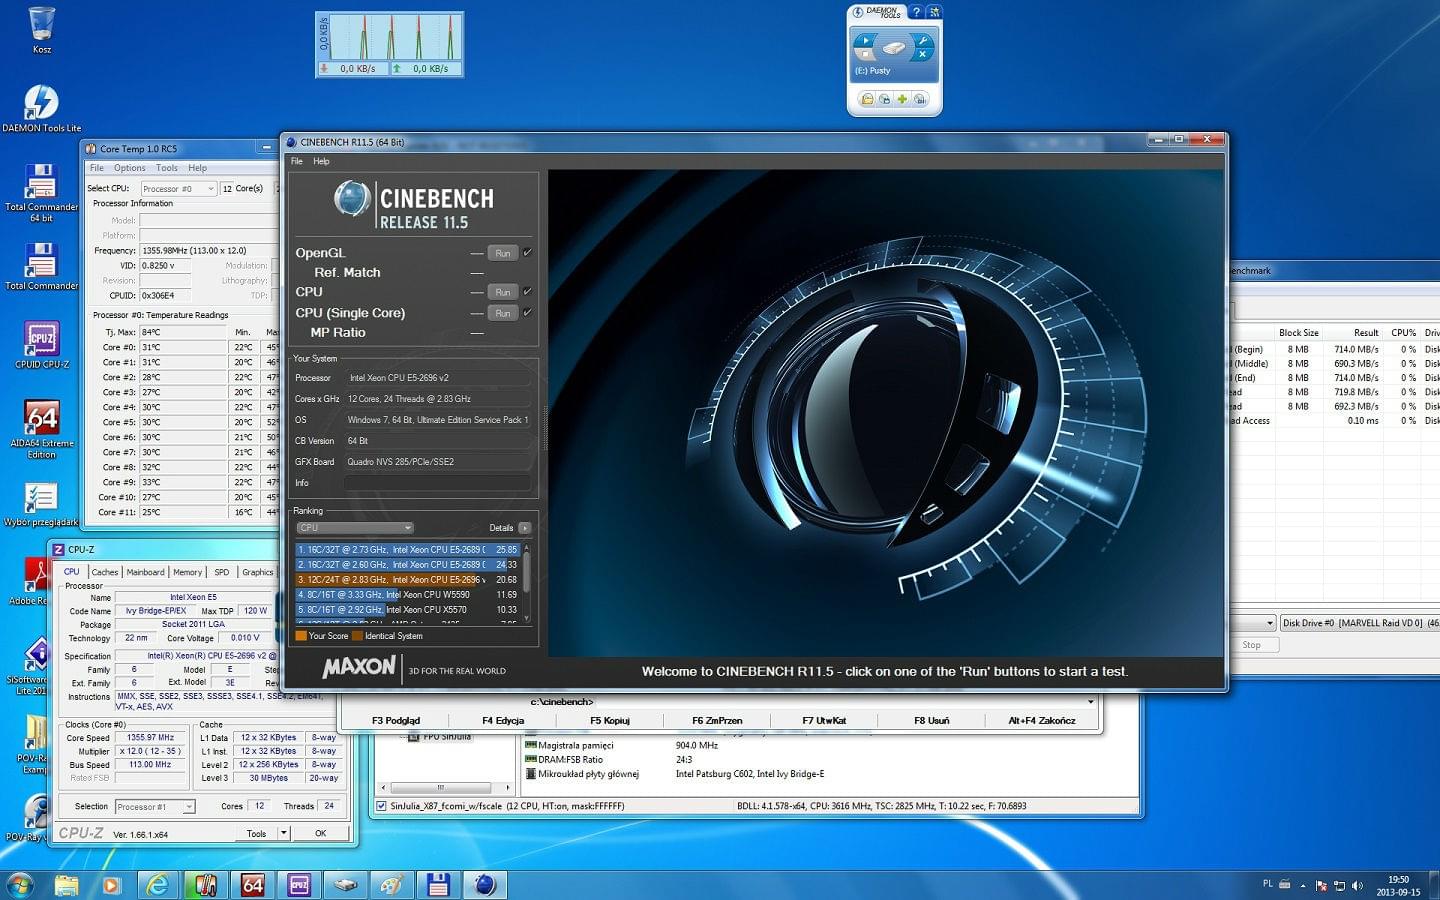Switch to CPU-Z Caches tab
The height and width of the screenshot is (900, 1440).
coord(104,572)
